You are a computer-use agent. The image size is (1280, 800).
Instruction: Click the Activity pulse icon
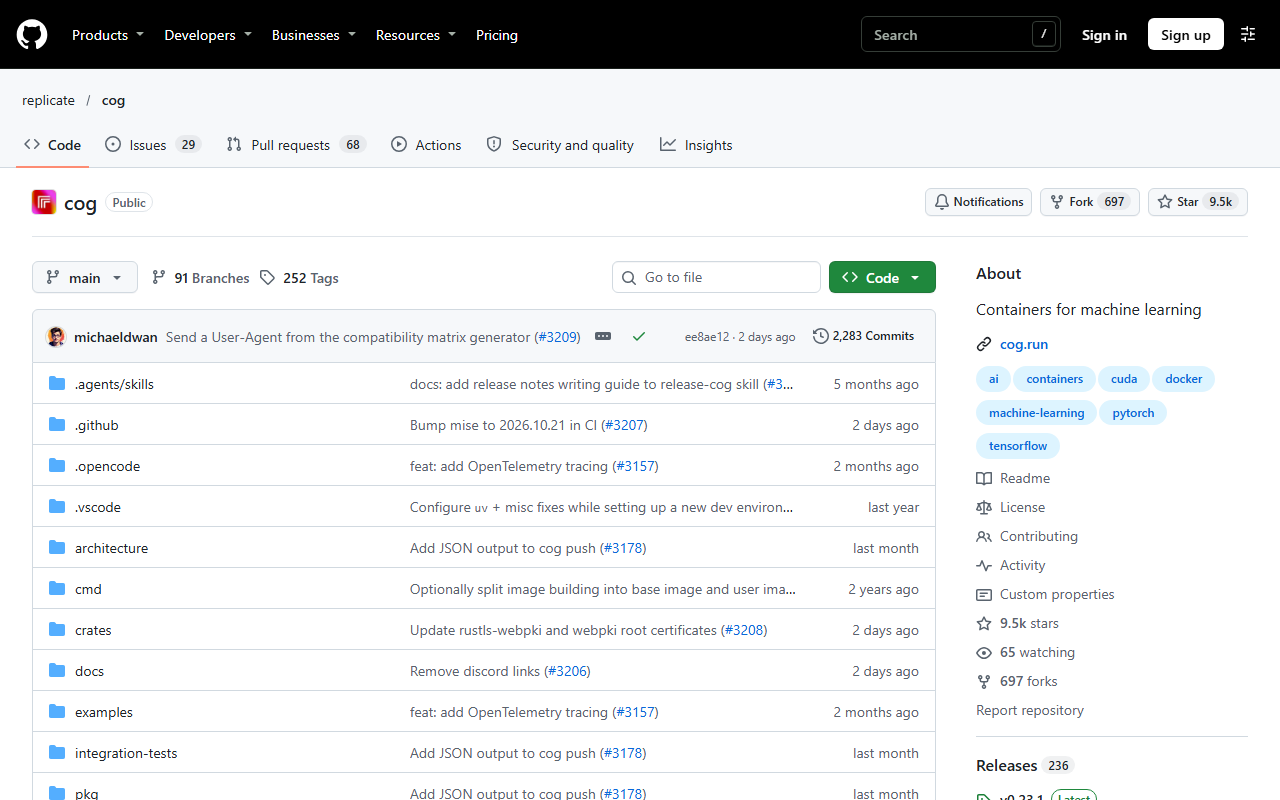(x=984, y=565)
